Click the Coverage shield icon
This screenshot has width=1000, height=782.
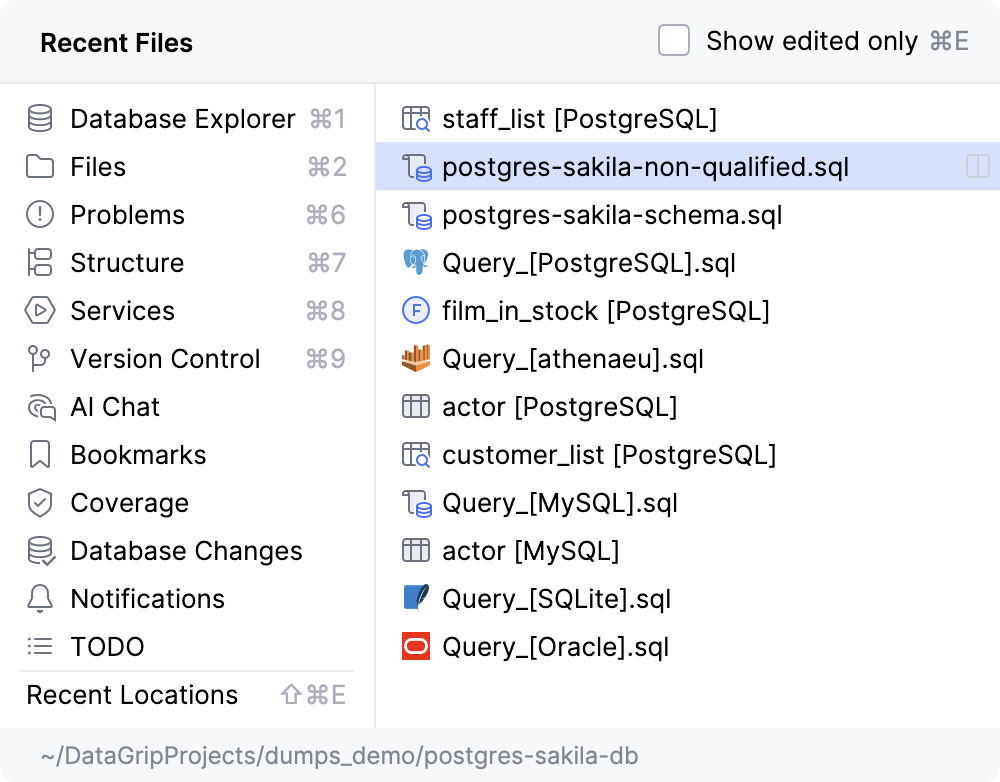click(40, 503)
